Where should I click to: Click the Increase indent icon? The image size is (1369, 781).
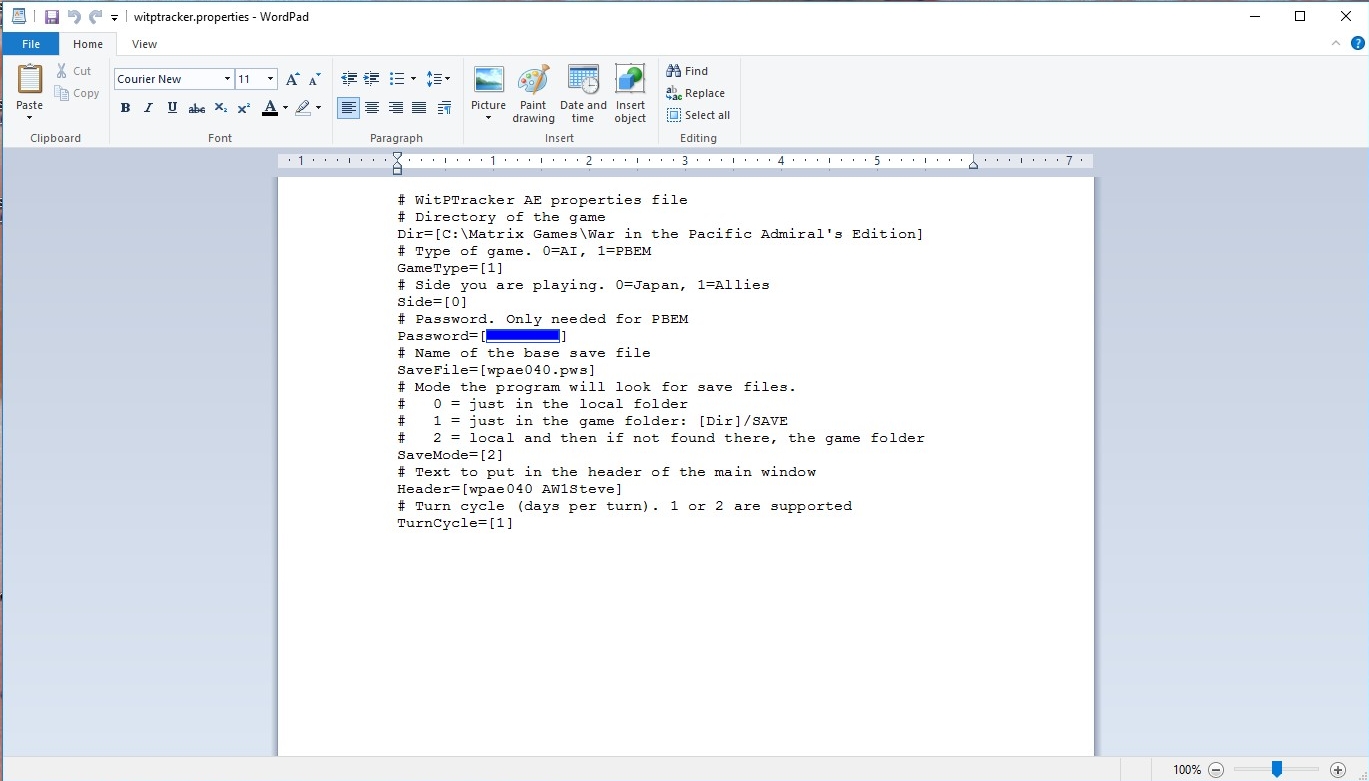(x=371, y=79)
